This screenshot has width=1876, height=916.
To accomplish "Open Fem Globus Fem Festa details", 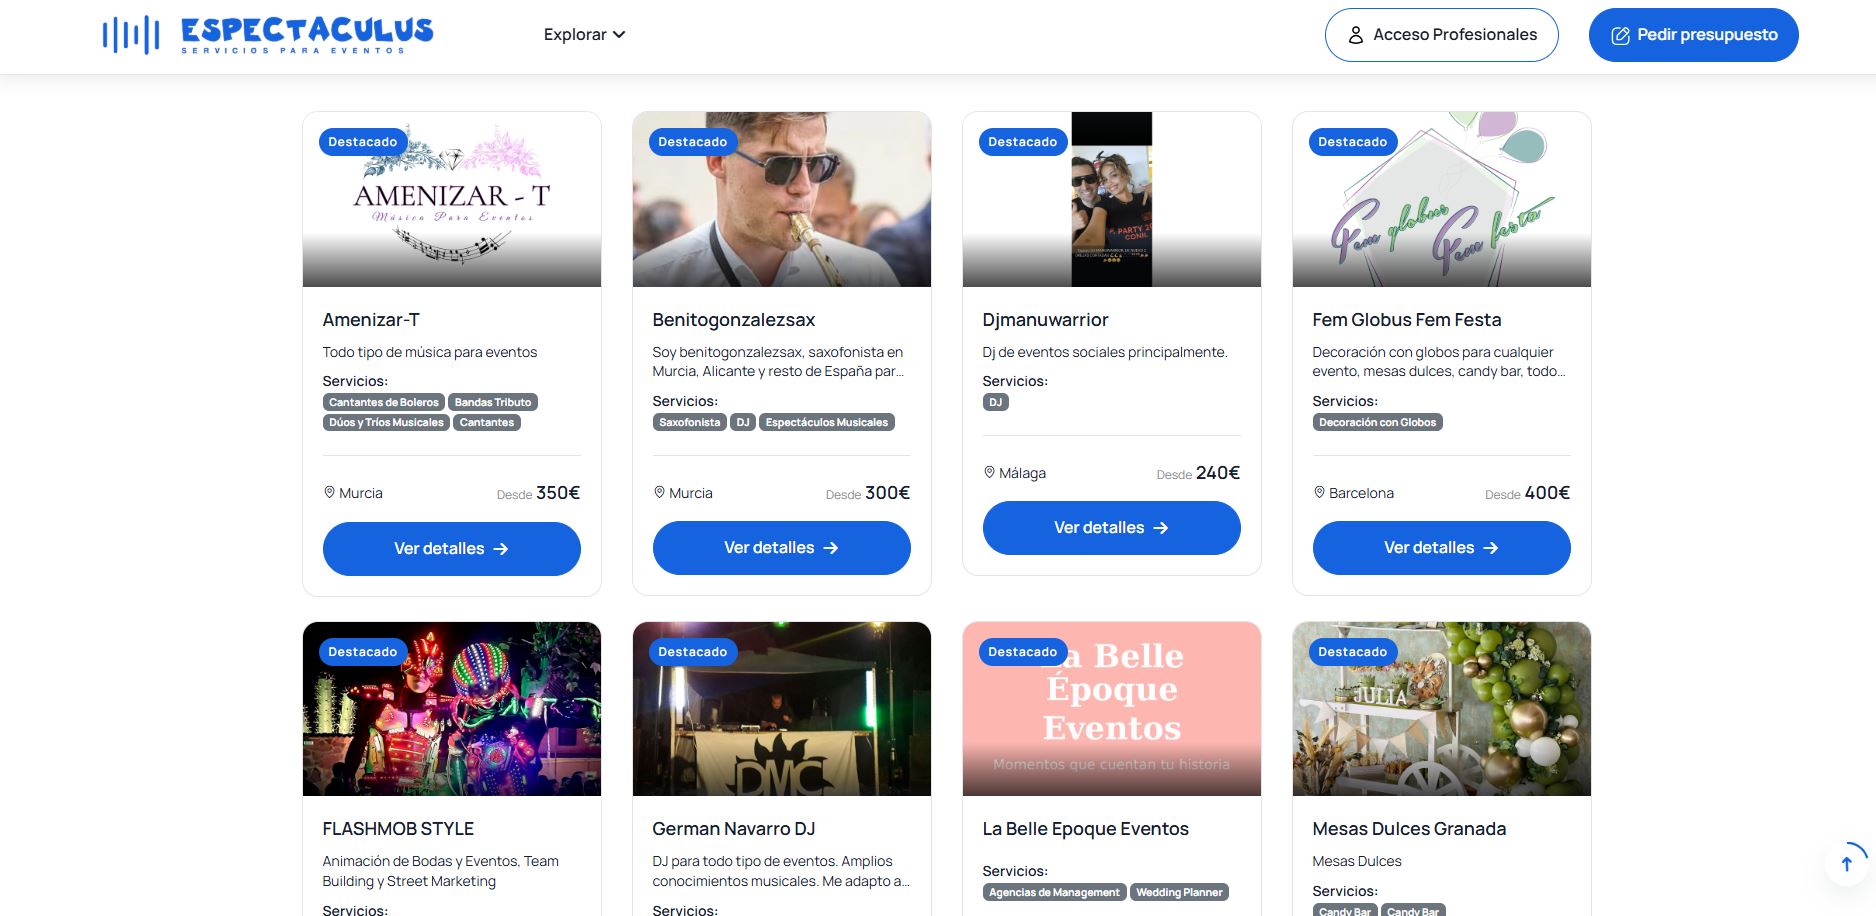I will point(1440,548).
